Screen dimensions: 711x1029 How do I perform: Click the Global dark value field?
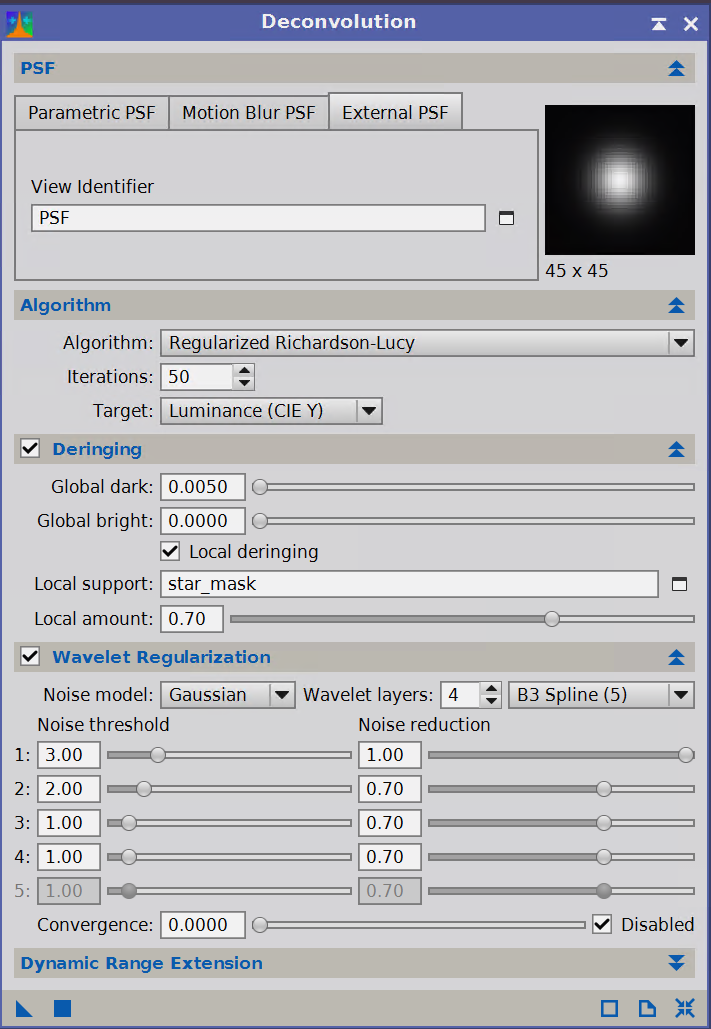[203, 487]
